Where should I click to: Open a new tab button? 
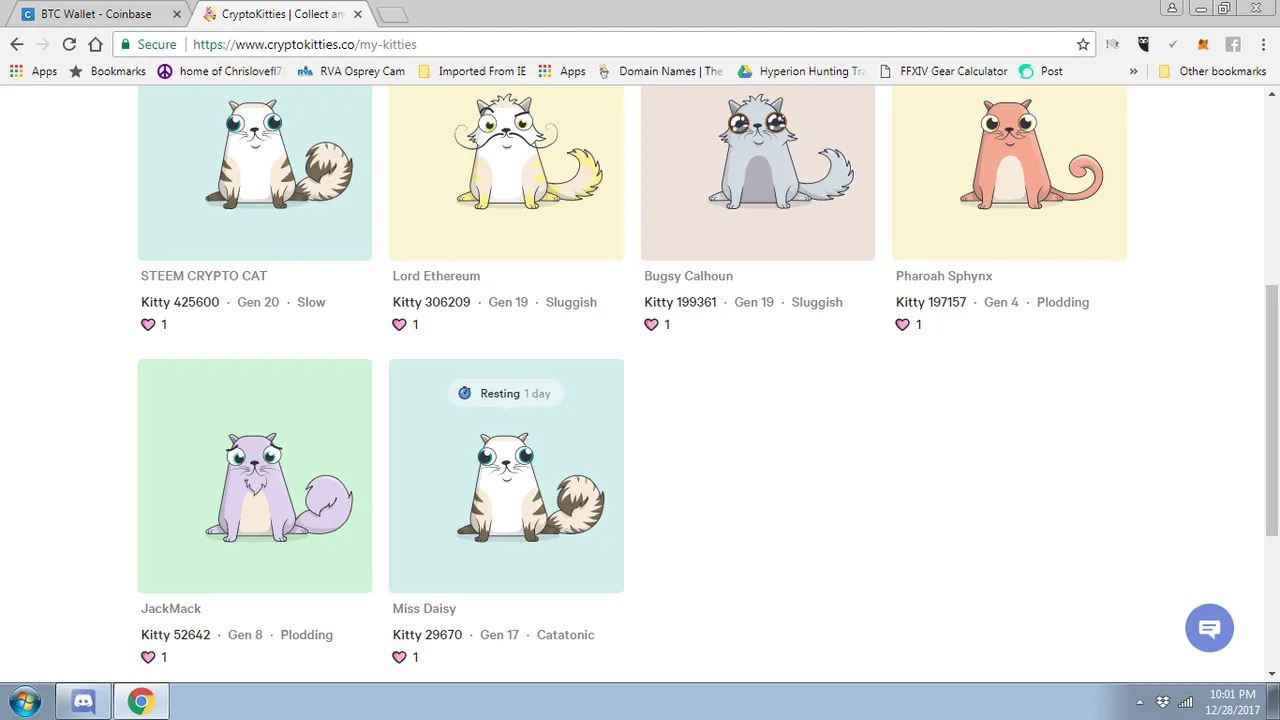[x=393, y=15]
